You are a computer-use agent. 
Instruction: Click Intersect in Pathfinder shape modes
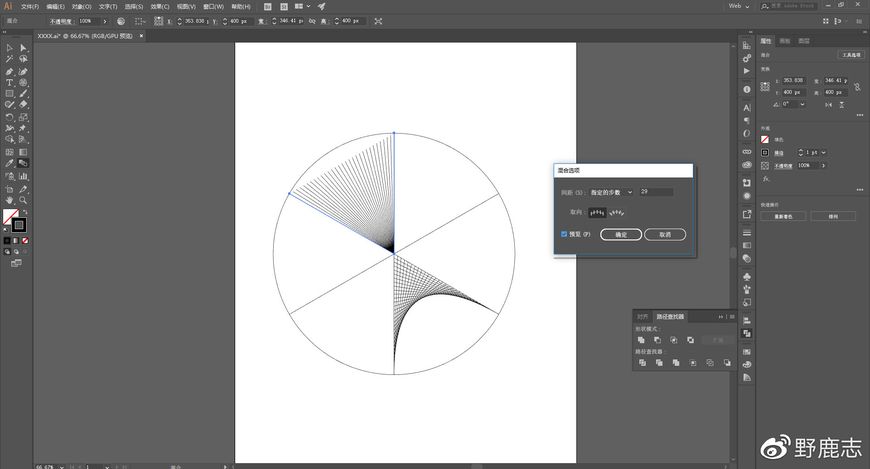click(674, 340)
